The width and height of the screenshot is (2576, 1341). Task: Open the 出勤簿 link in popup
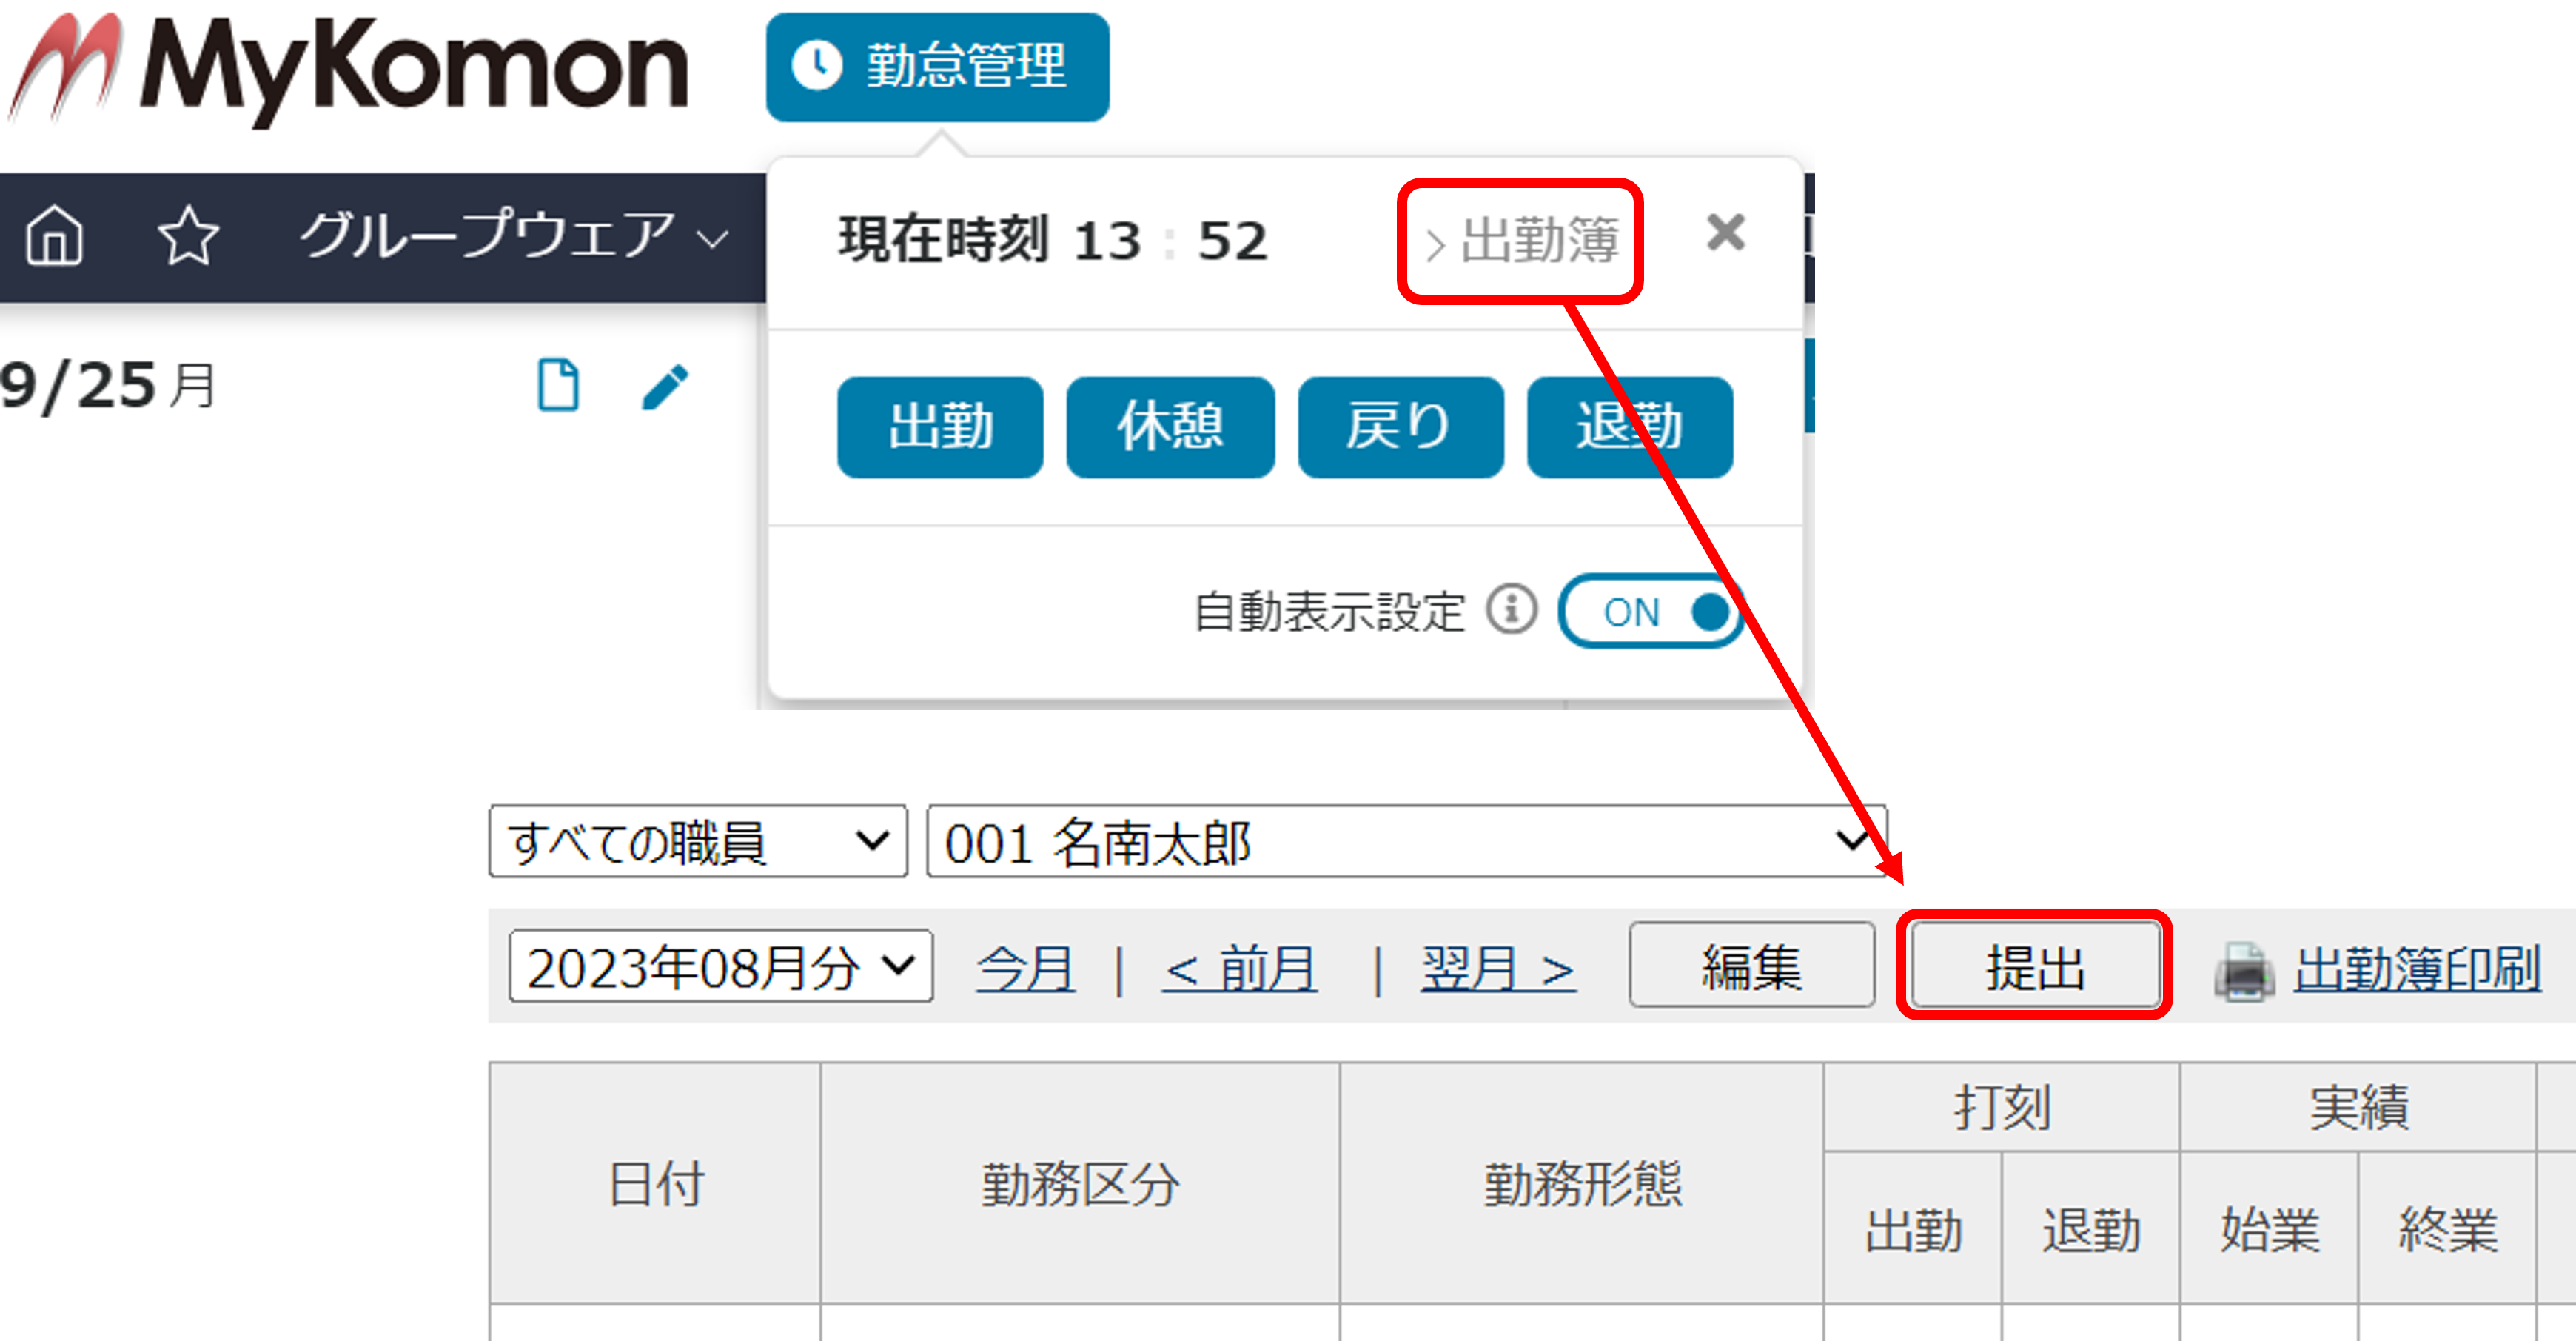[x=1521, y=241]
